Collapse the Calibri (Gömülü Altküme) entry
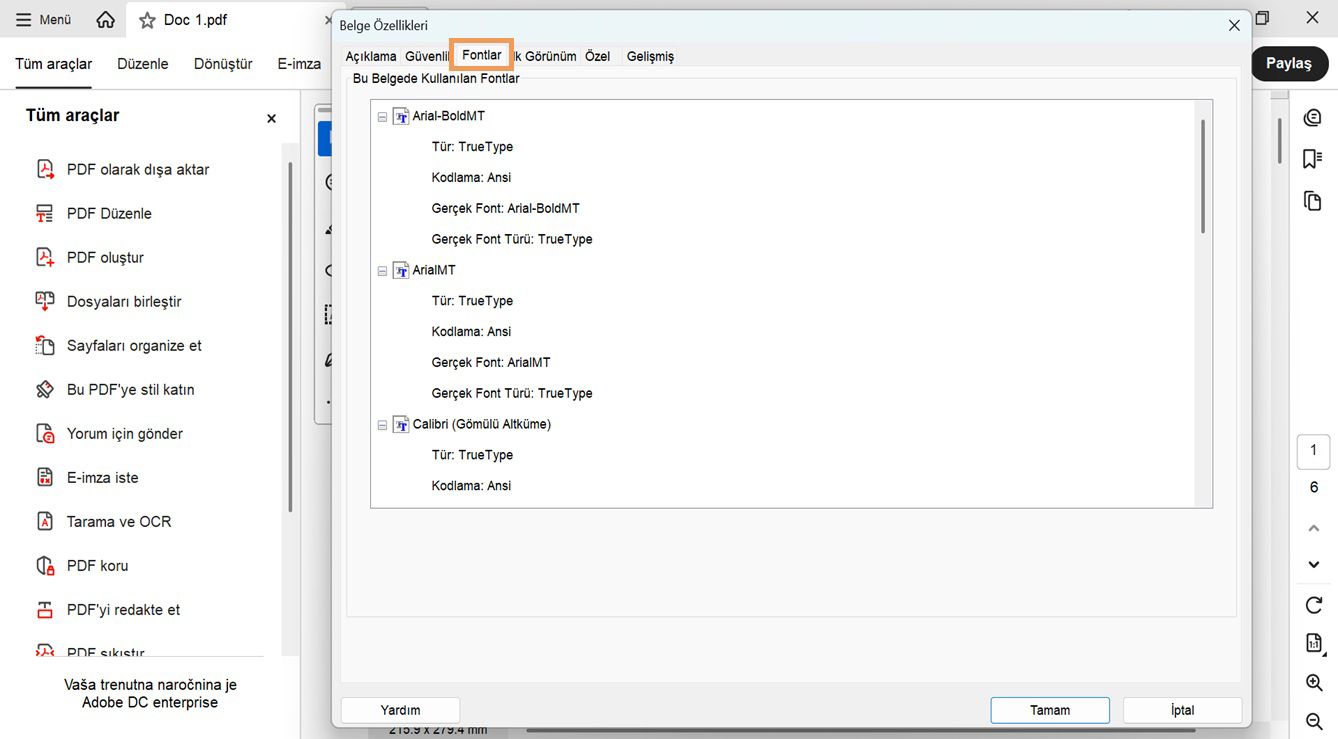This screenshot has height=739, width=1338. pos(382,425)
